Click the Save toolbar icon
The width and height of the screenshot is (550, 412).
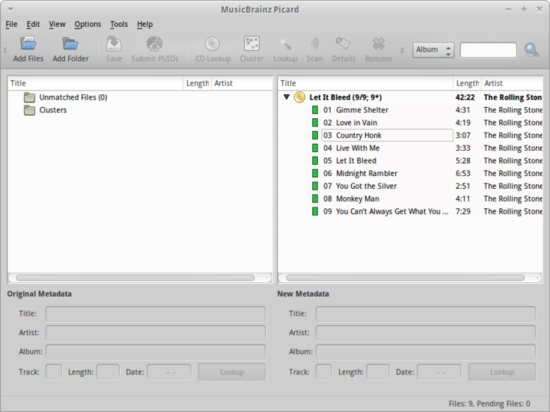click(x=114, y=44)
